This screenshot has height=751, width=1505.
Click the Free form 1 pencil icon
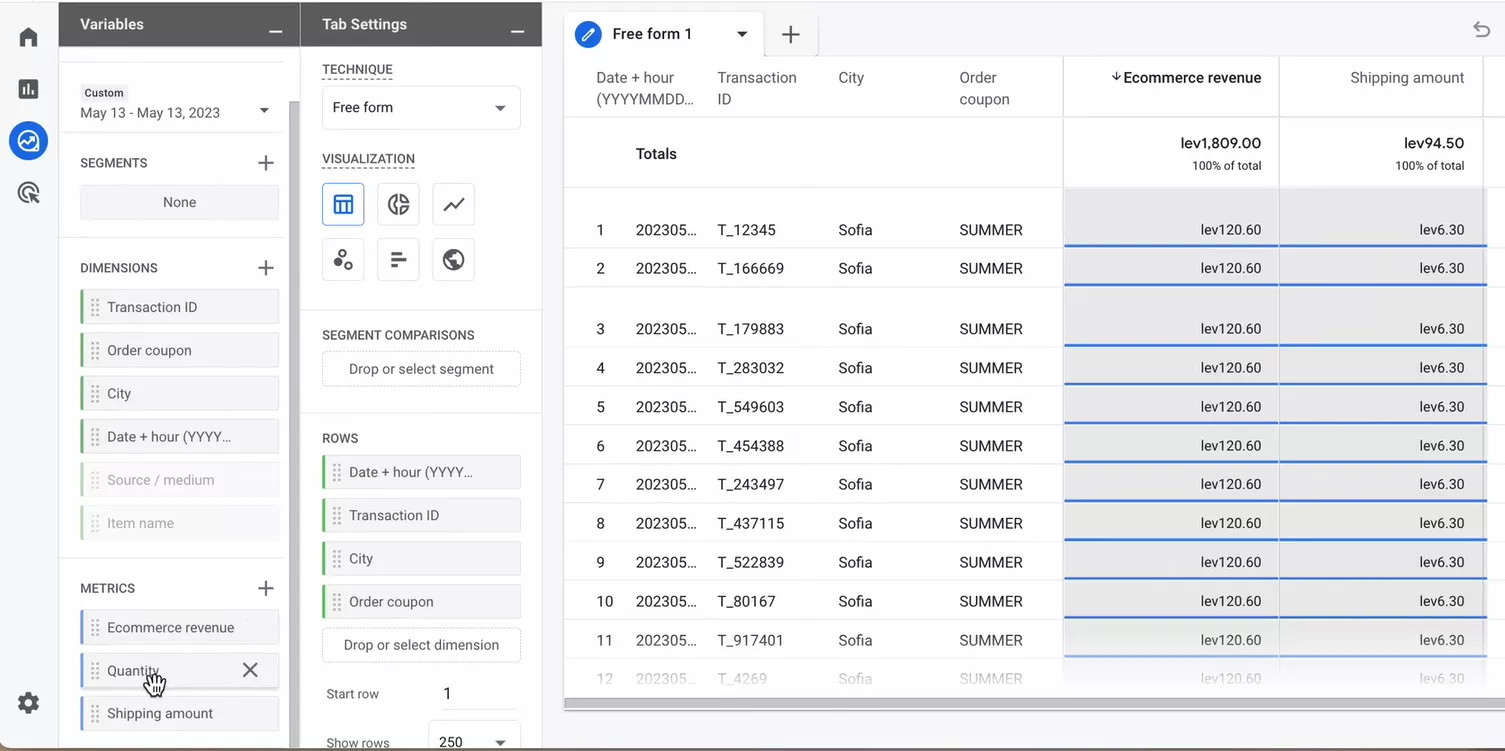point(588,34)
